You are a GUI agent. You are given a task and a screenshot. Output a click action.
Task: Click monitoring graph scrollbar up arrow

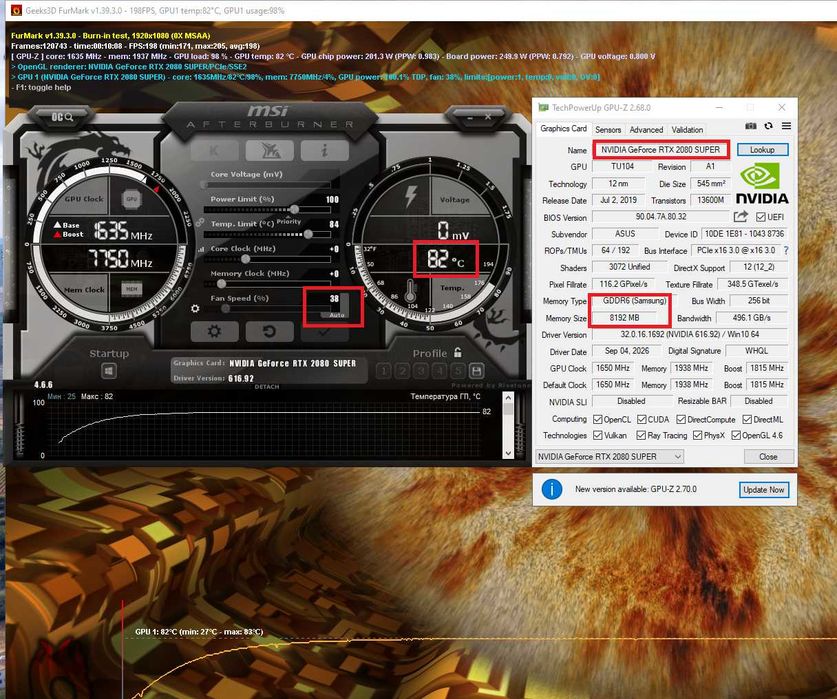(x=508, y=397)
